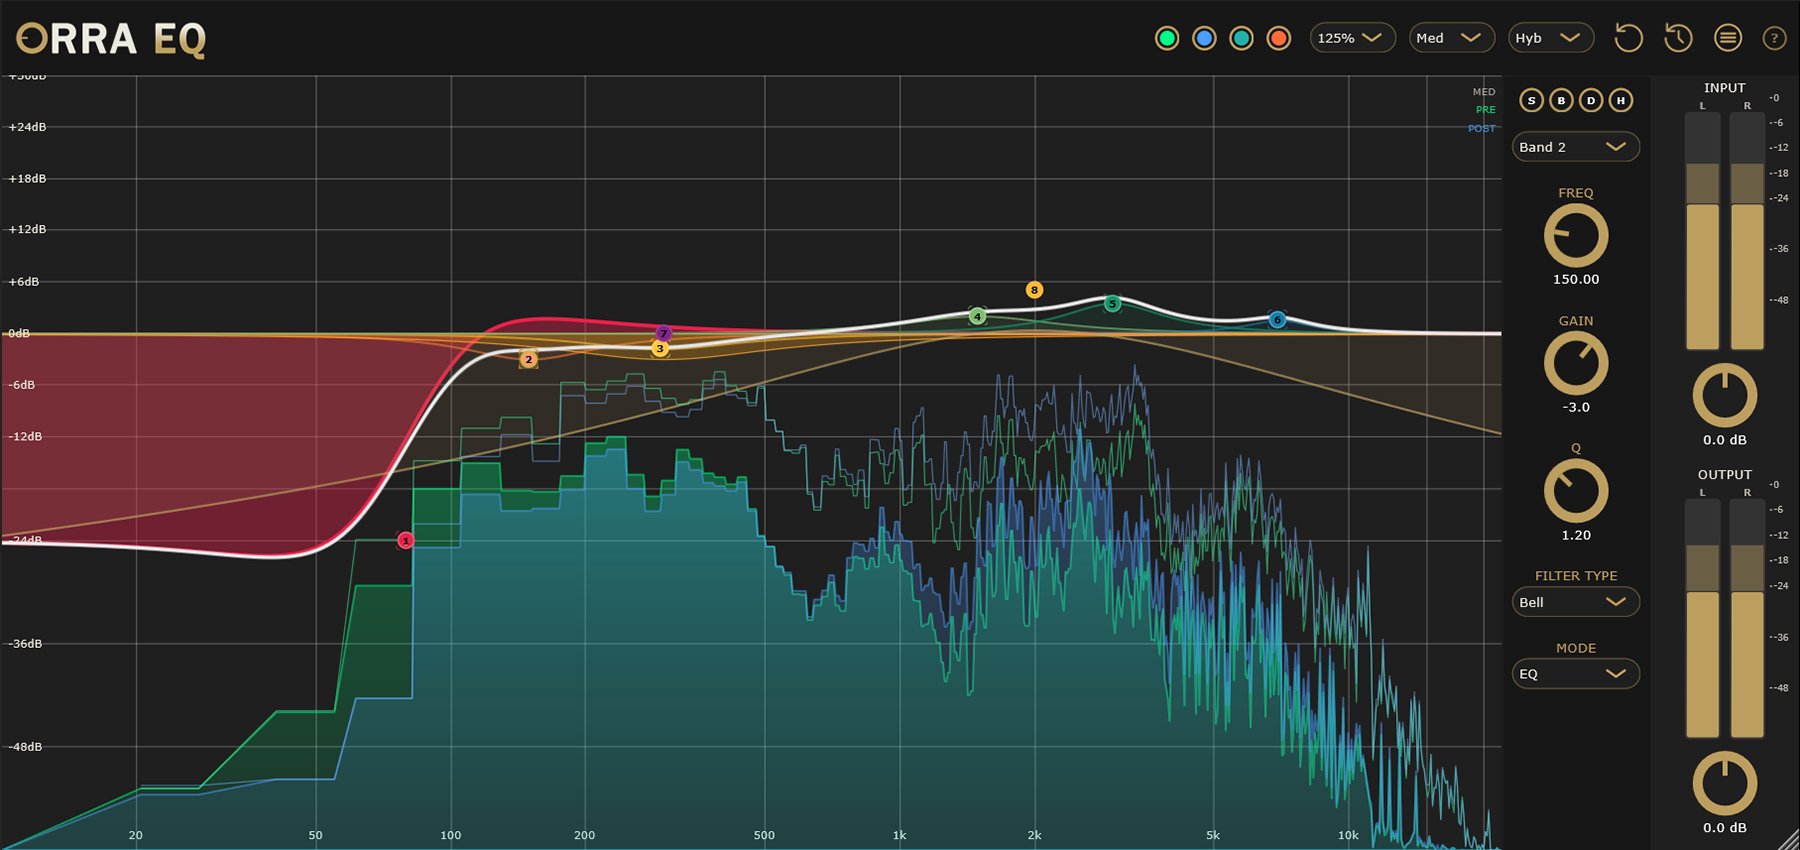Toggle the H circle button
Image resolution: width=1800 pixels, height=850 pixels.
coord(1621,100)
